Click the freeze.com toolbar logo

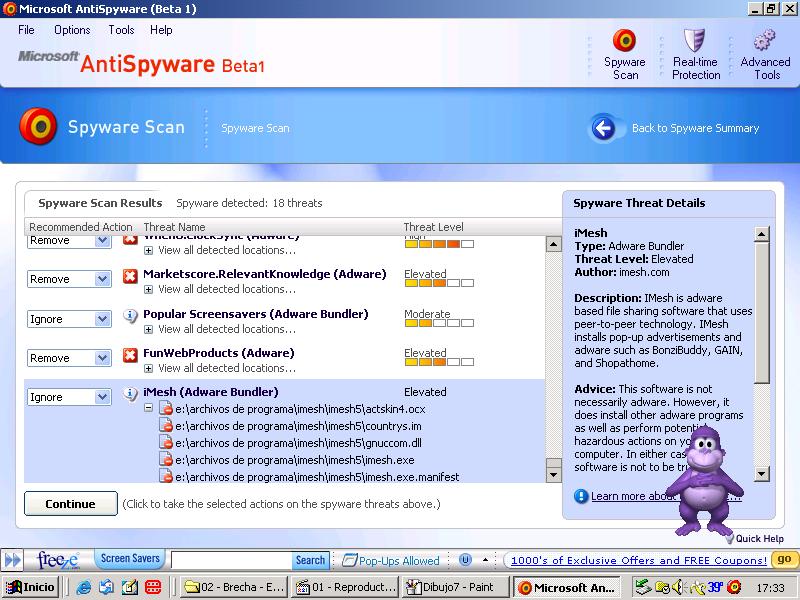point(58,560)
